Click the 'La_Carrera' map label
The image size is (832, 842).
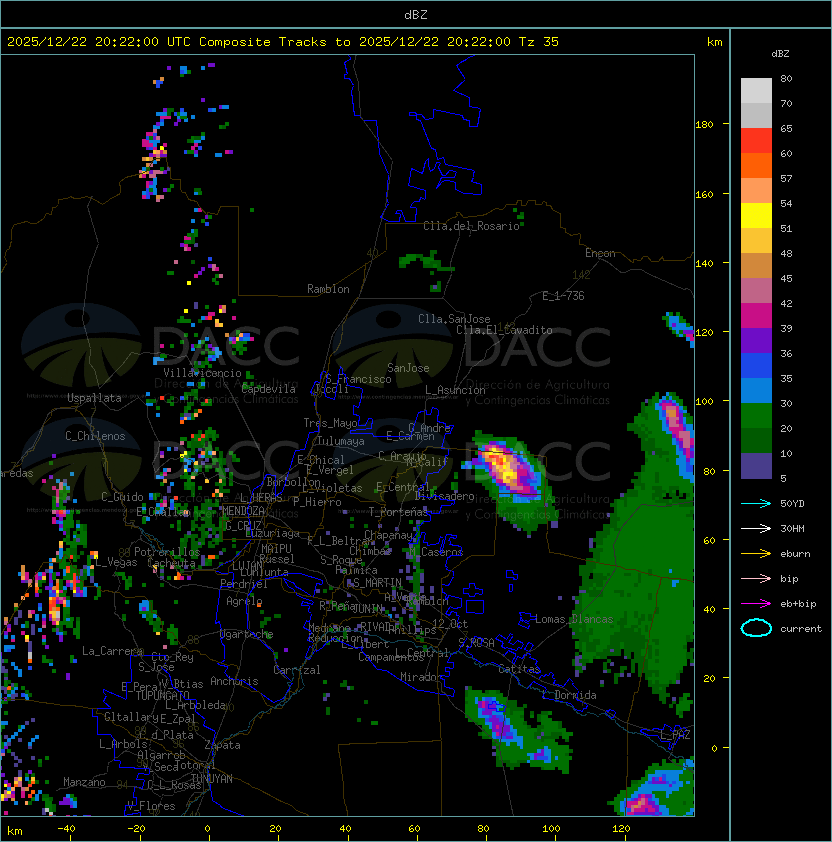coord(112,651)
